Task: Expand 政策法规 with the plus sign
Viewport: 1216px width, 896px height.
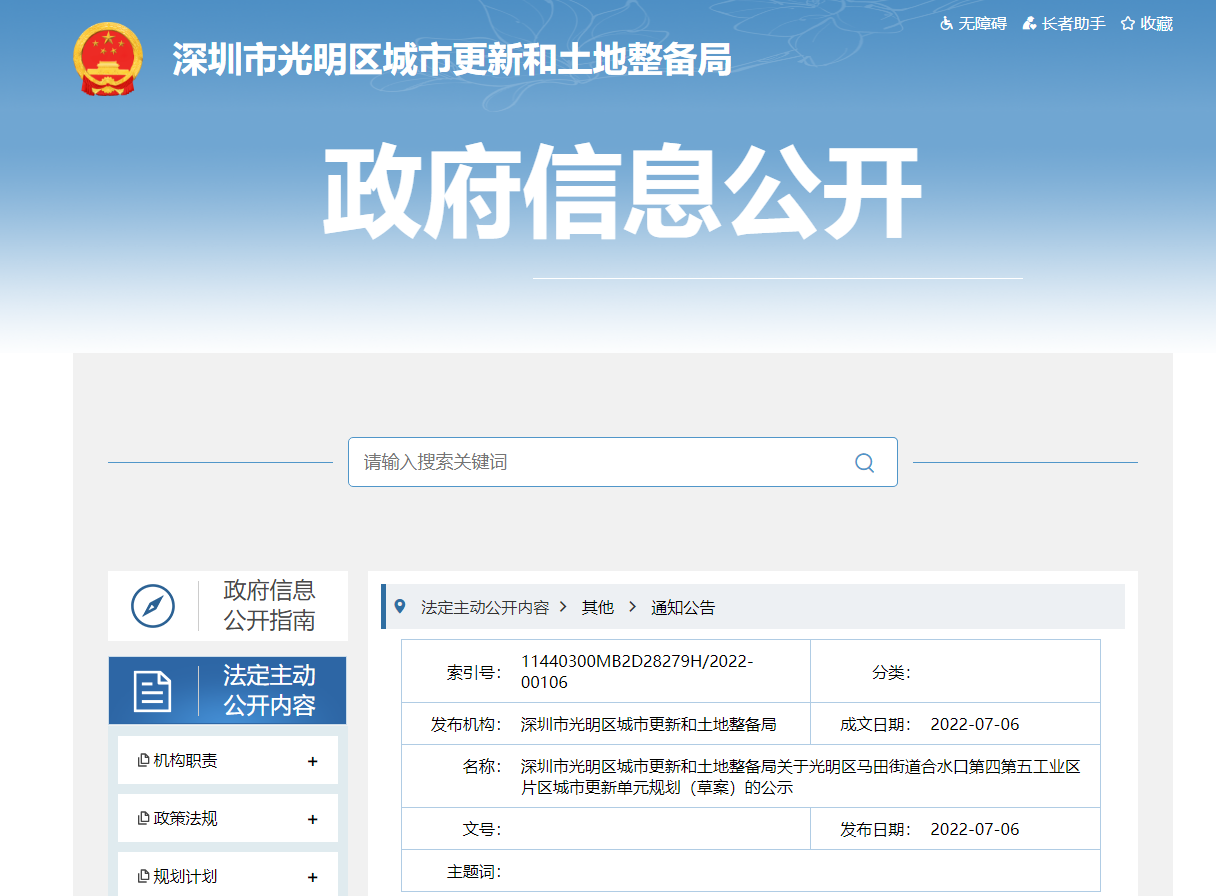Action: click(312, 819)
